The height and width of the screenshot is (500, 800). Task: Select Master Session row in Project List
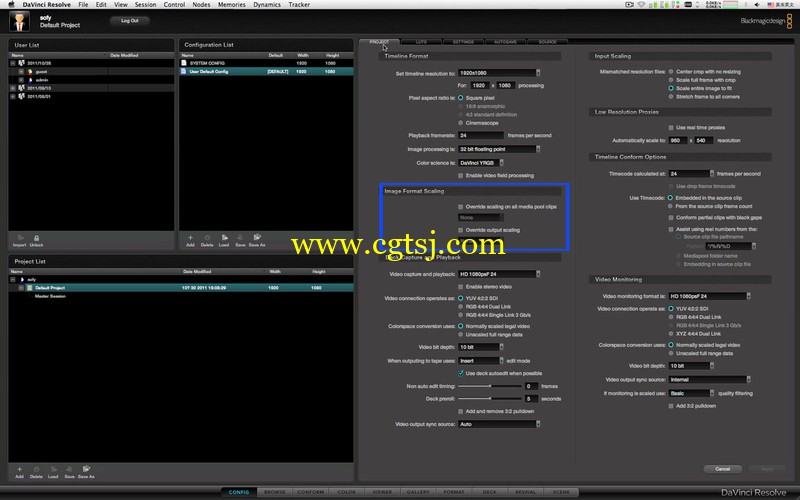point(181,296)
